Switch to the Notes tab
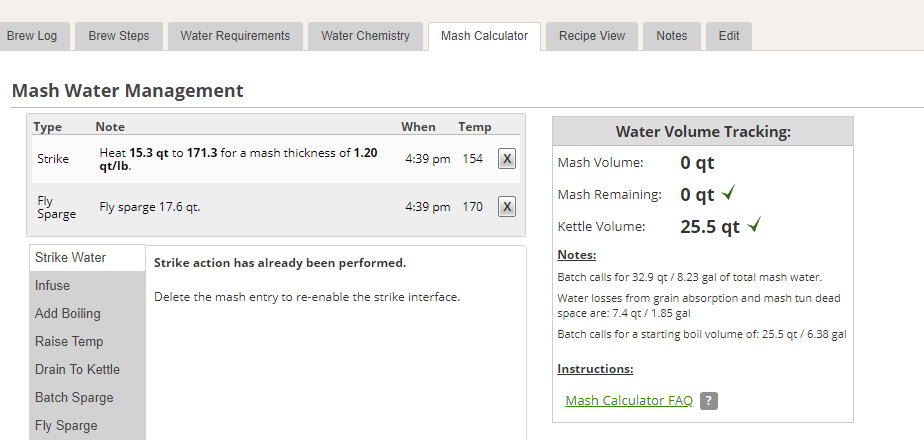The width and height of the screenshot is (924, 440). coord(672,36)
